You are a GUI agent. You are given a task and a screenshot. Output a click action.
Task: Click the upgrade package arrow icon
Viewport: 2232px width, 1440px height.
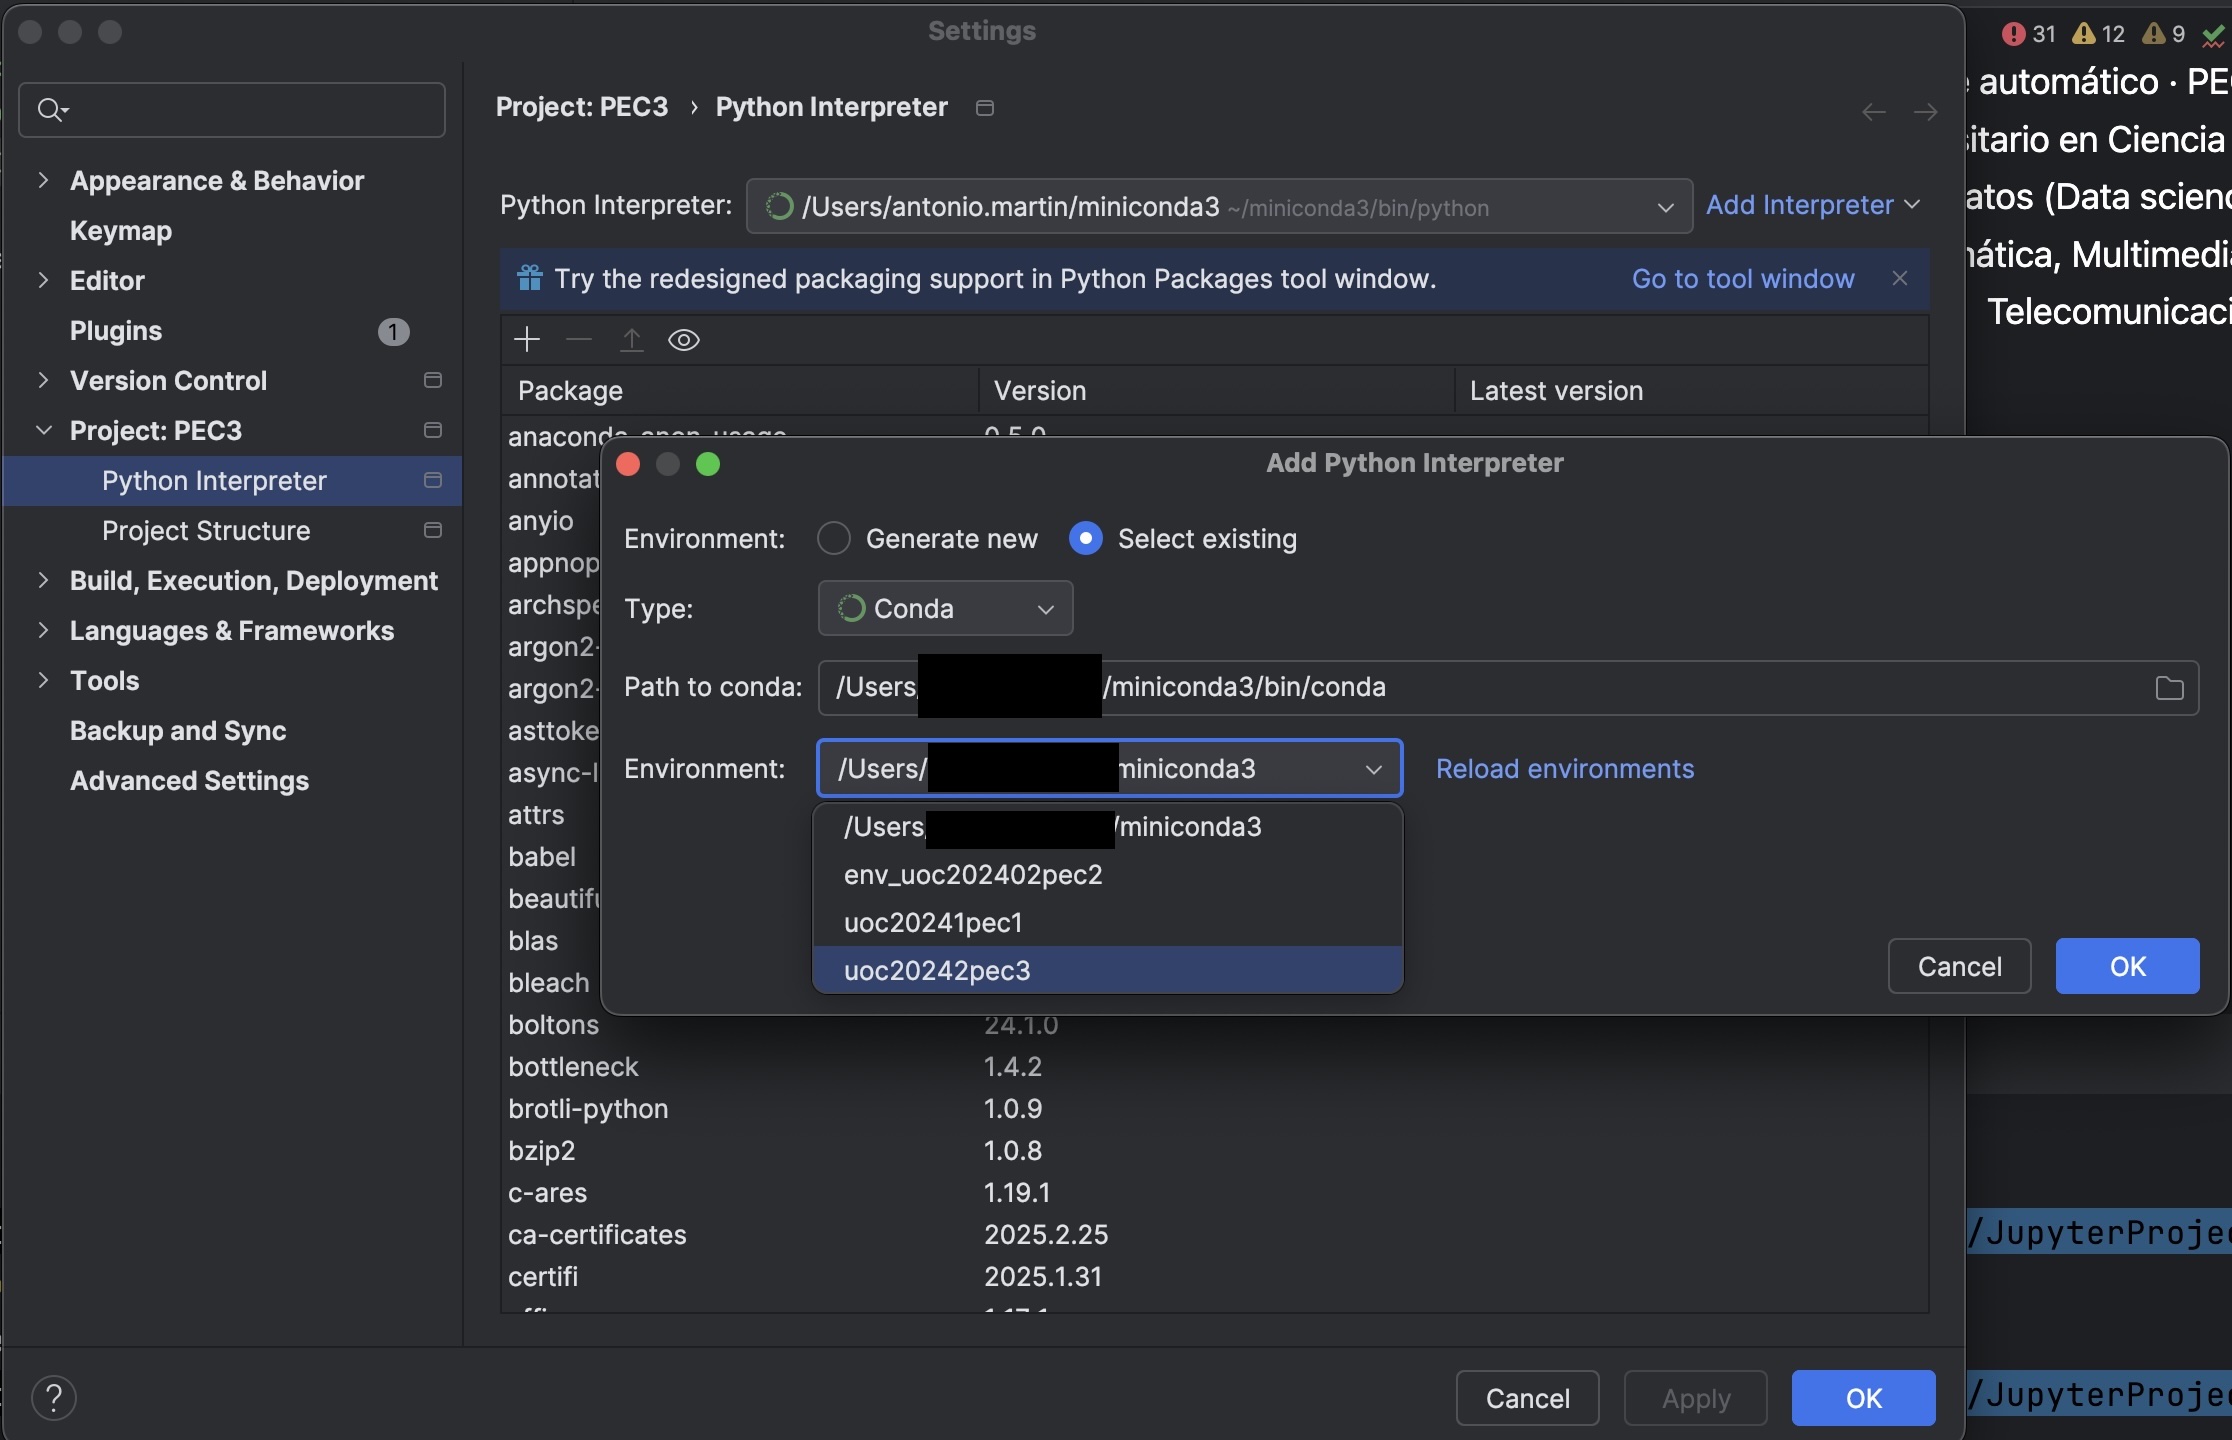pyautogui.click(x=632, y=340)
